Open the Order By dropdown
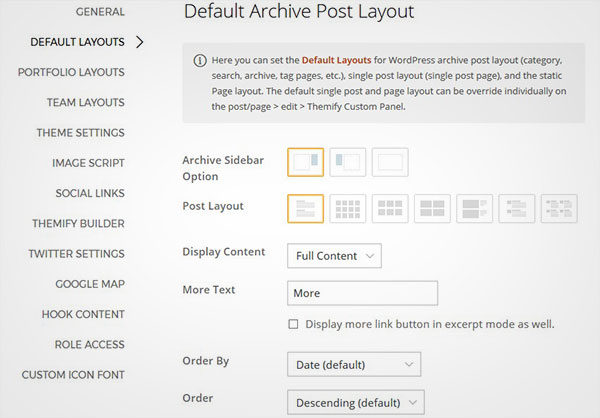 click(x=354, y=364)
